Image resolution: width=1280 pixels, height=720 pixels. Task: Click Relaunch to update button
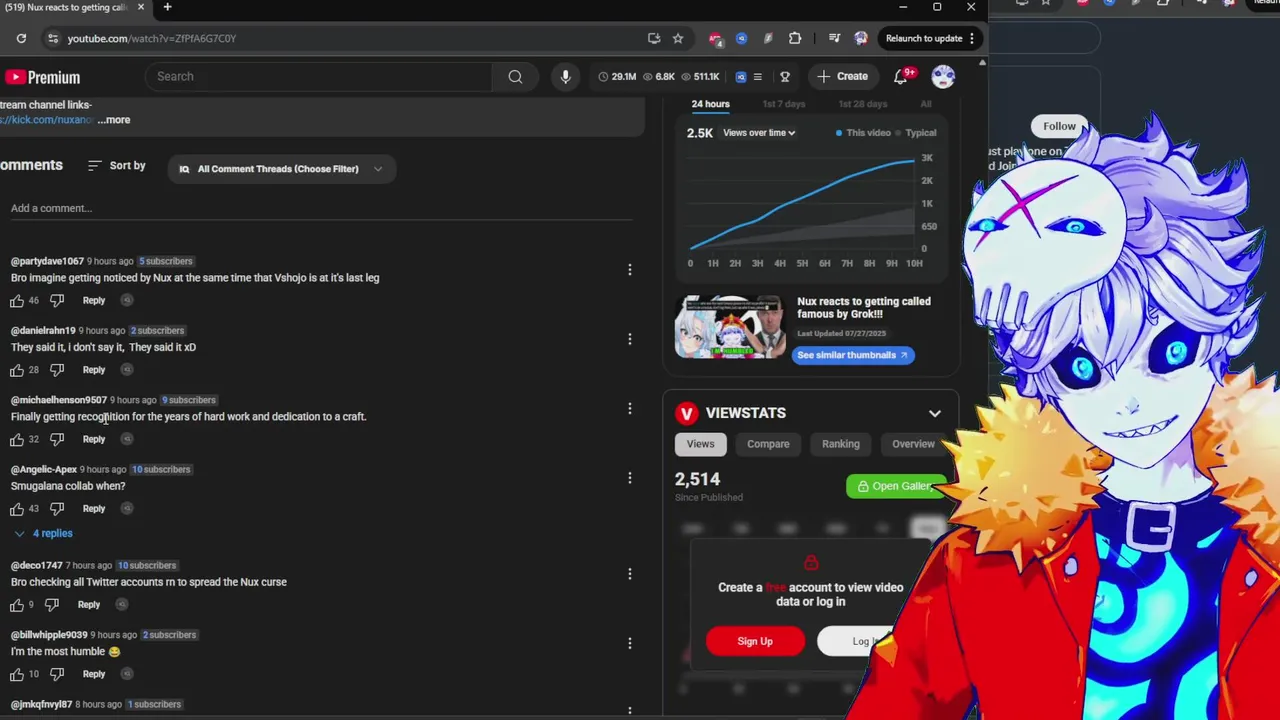coord(930,38)
